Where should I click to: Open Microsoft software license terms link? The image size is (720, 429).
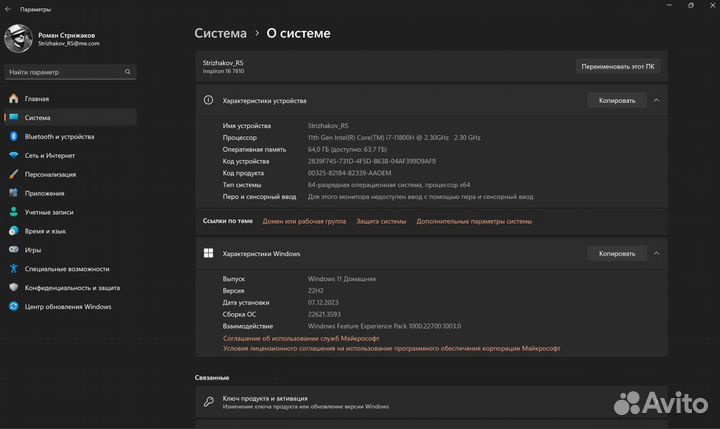392,349
